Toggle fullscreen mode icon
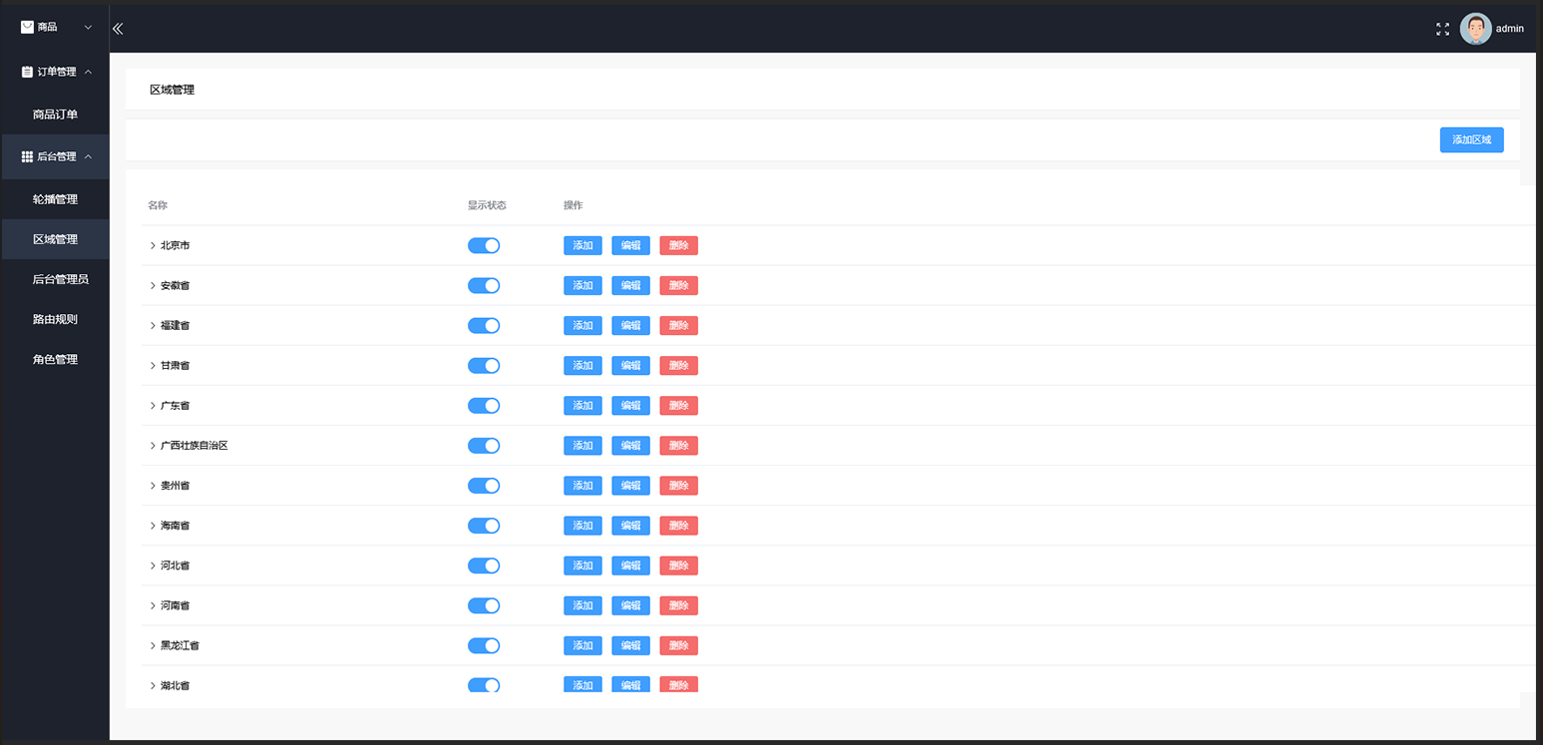 tap(1442, 29)
